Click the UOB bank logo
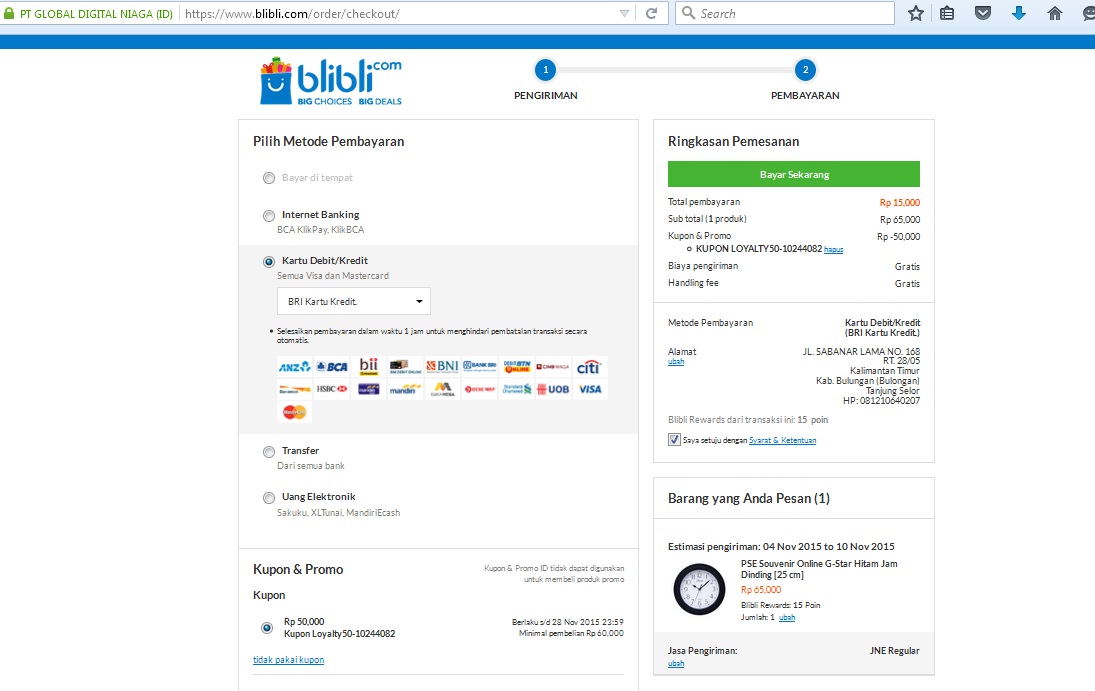This screenshot has width=1095, height=691. 553,389
